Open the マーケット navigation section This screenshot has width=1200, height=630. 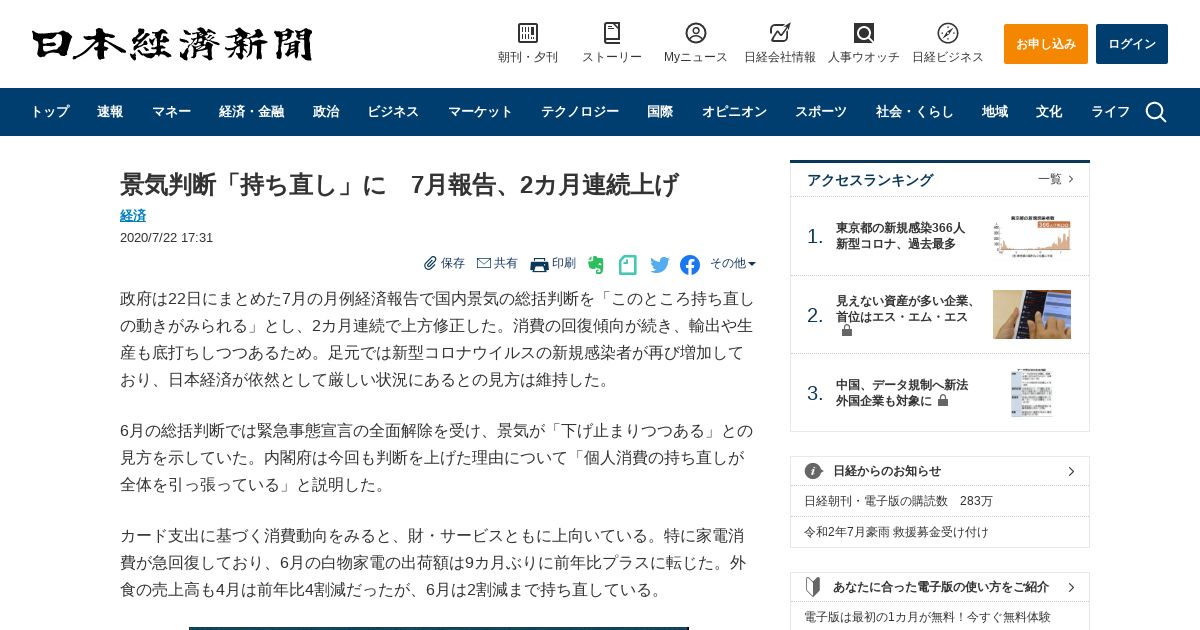(480, 112)
